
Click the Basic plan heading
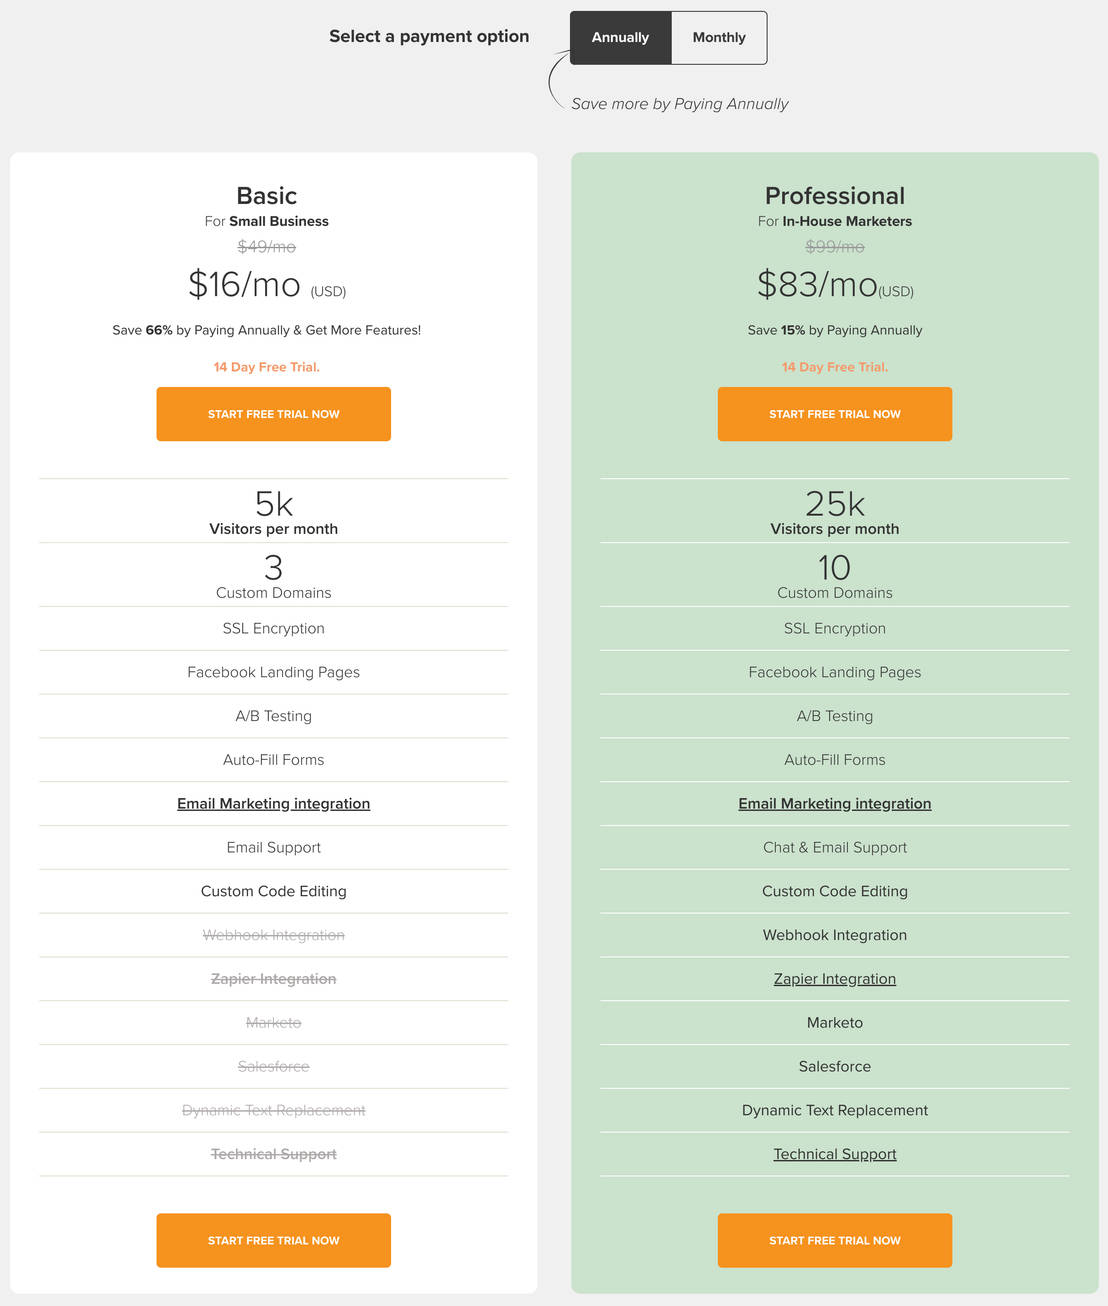pyautogui.click(x=266, y=196)
